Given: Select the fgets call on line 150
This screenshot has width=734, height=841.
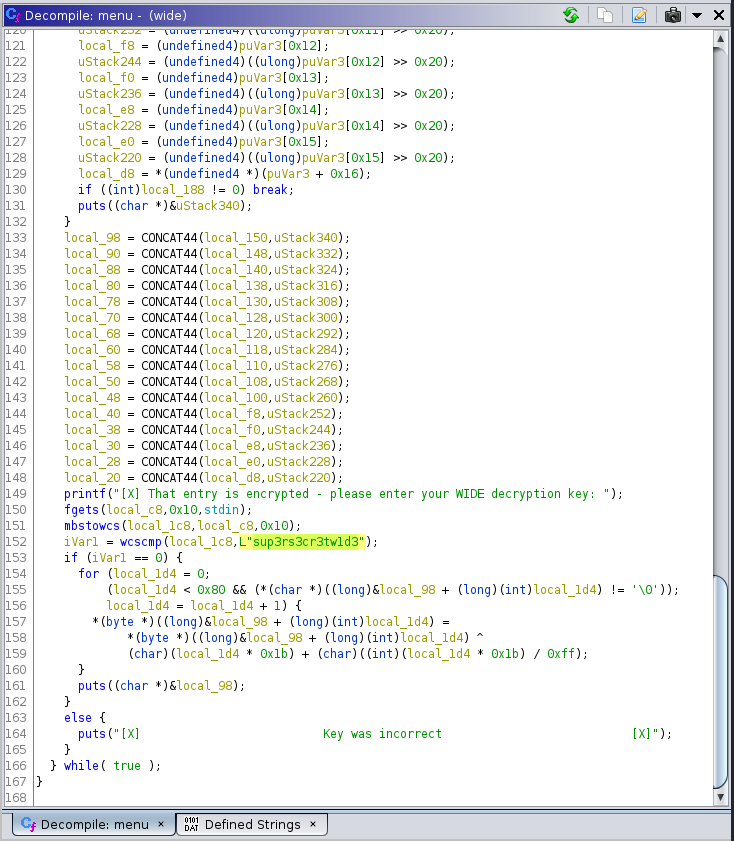Looking at the screenshot, I should (82, 510).
